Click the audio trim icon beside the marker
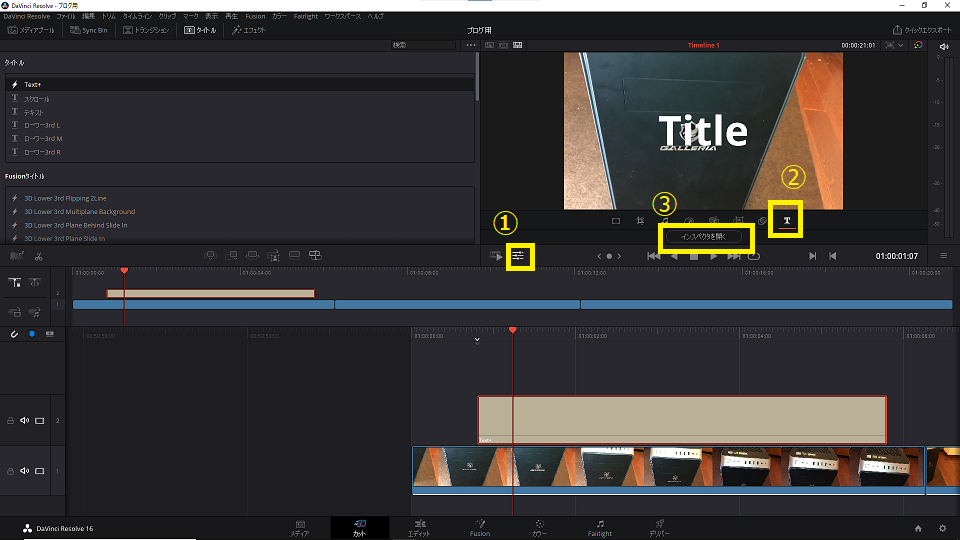This screenshot has width=960, height=540. click(50, 334)
